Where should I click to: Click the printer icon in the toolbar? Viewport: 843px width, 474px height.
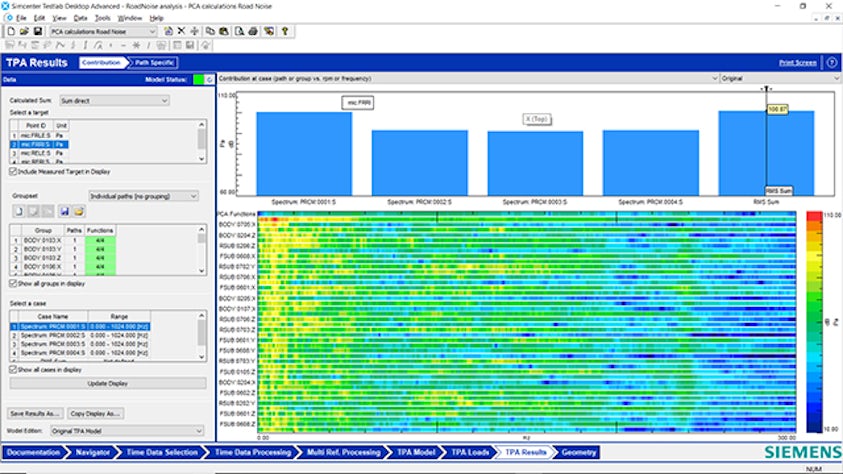tap(253, 31)
